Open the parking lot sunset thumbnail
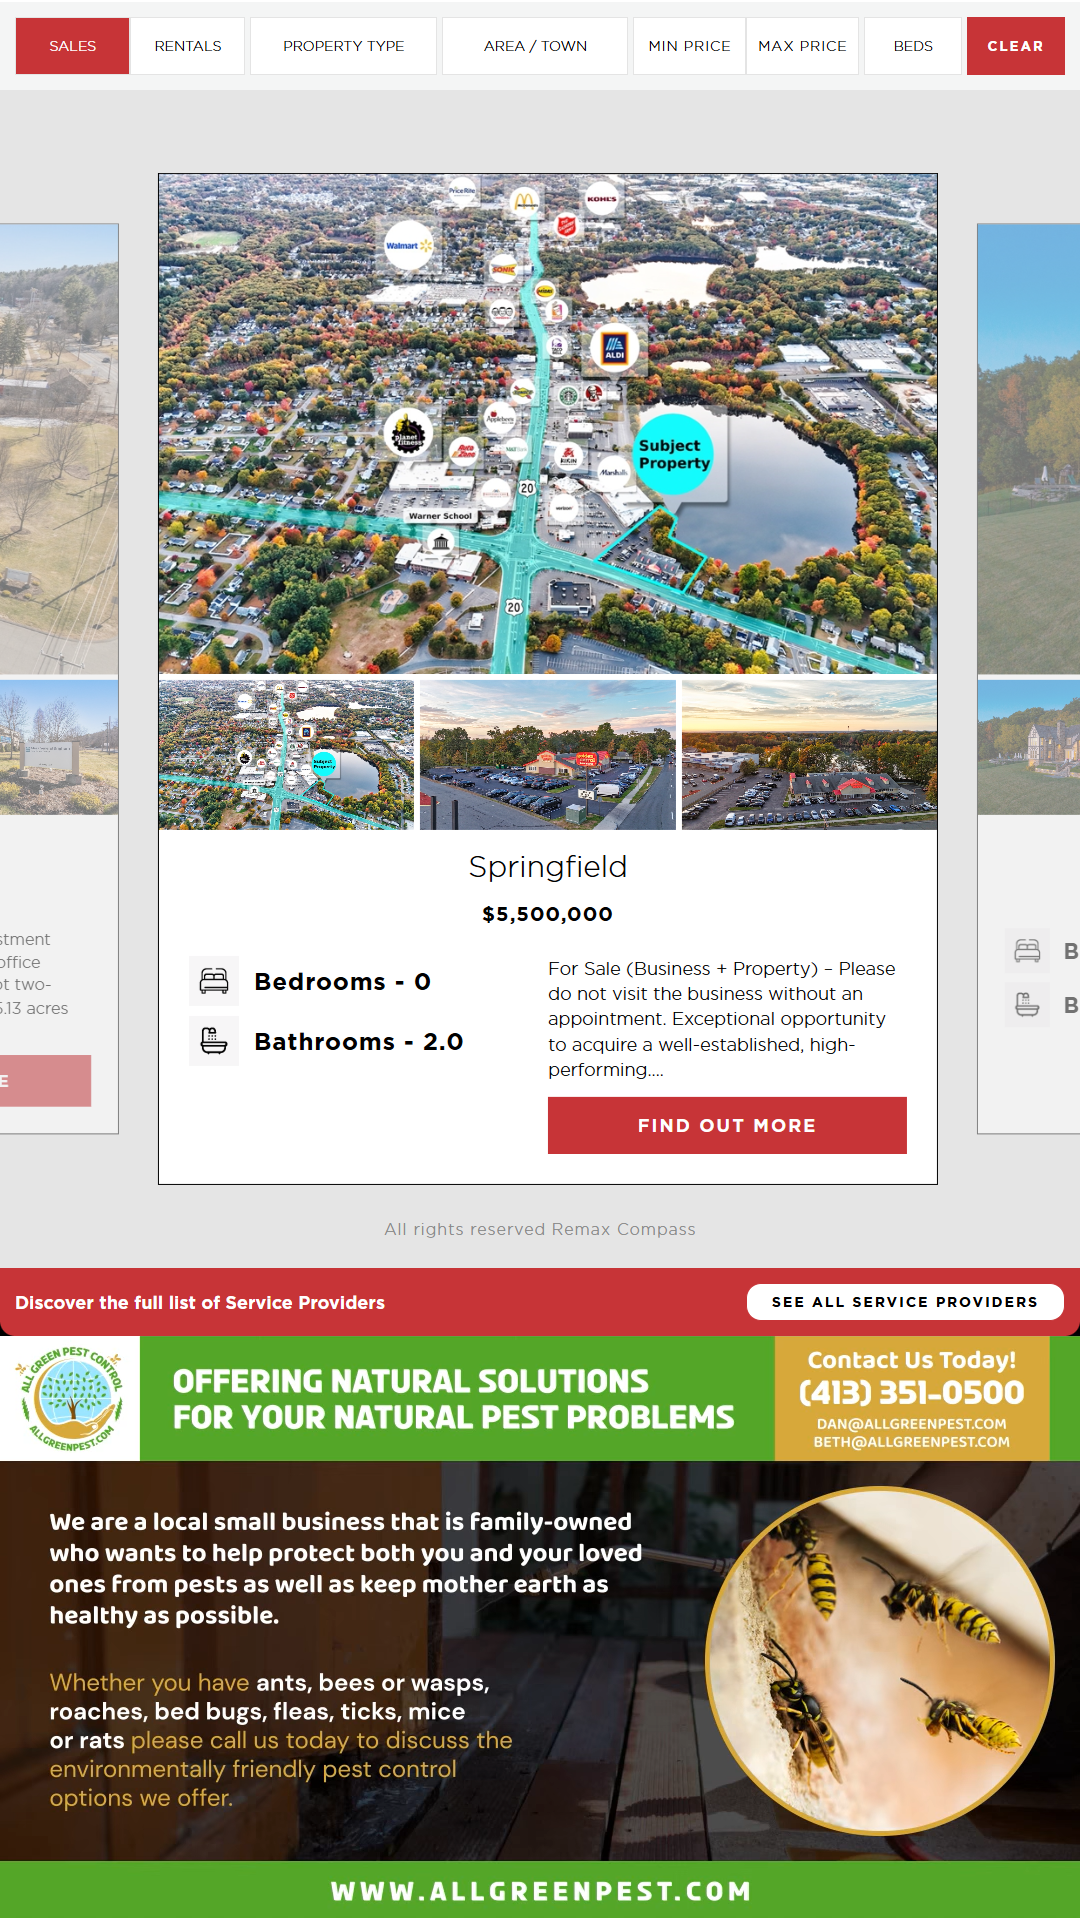The image size is (1080, 1920). pos(548,755)
